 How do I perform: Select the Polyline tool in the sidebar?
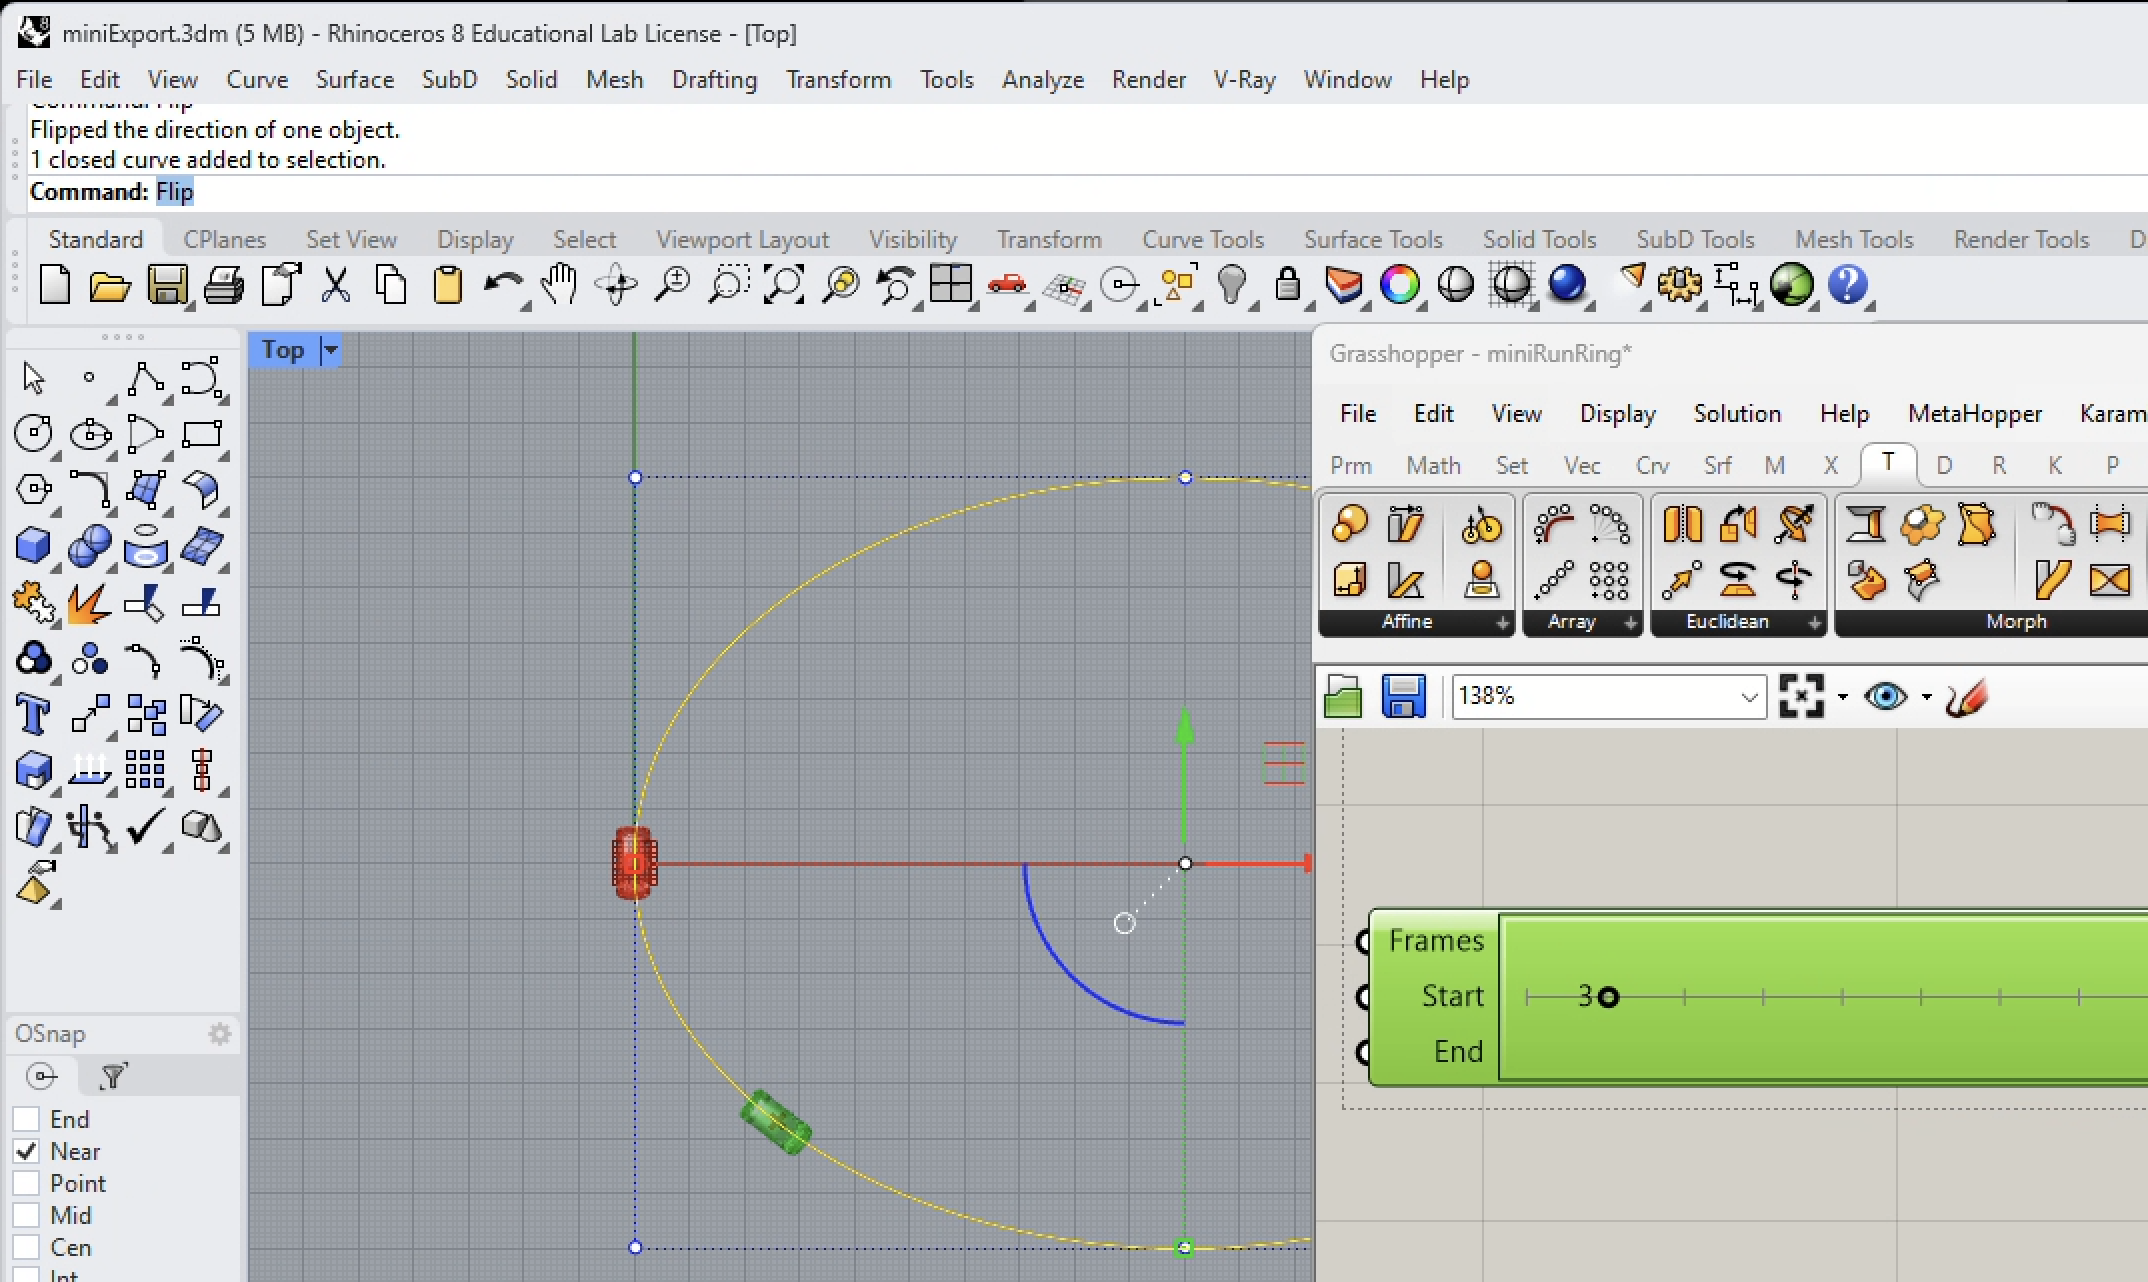coord(146,379)
